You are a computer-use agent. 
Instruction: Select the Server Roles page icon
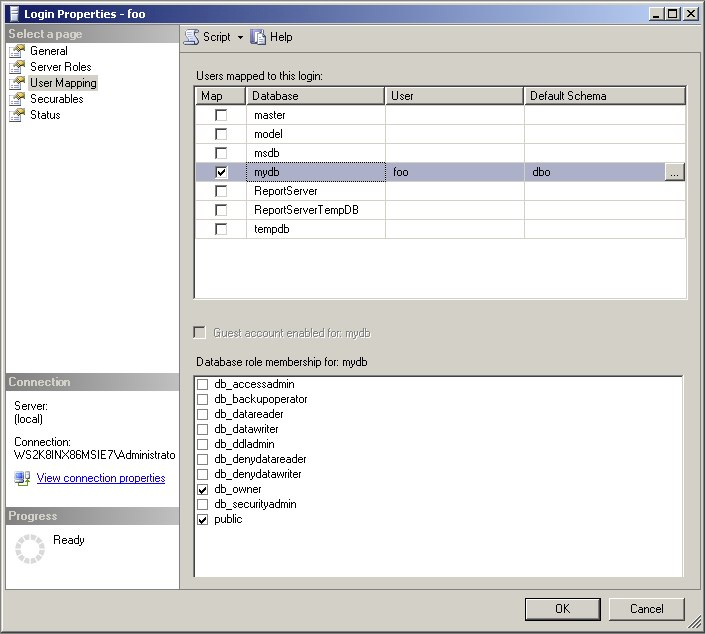click(x=17, y=67)
